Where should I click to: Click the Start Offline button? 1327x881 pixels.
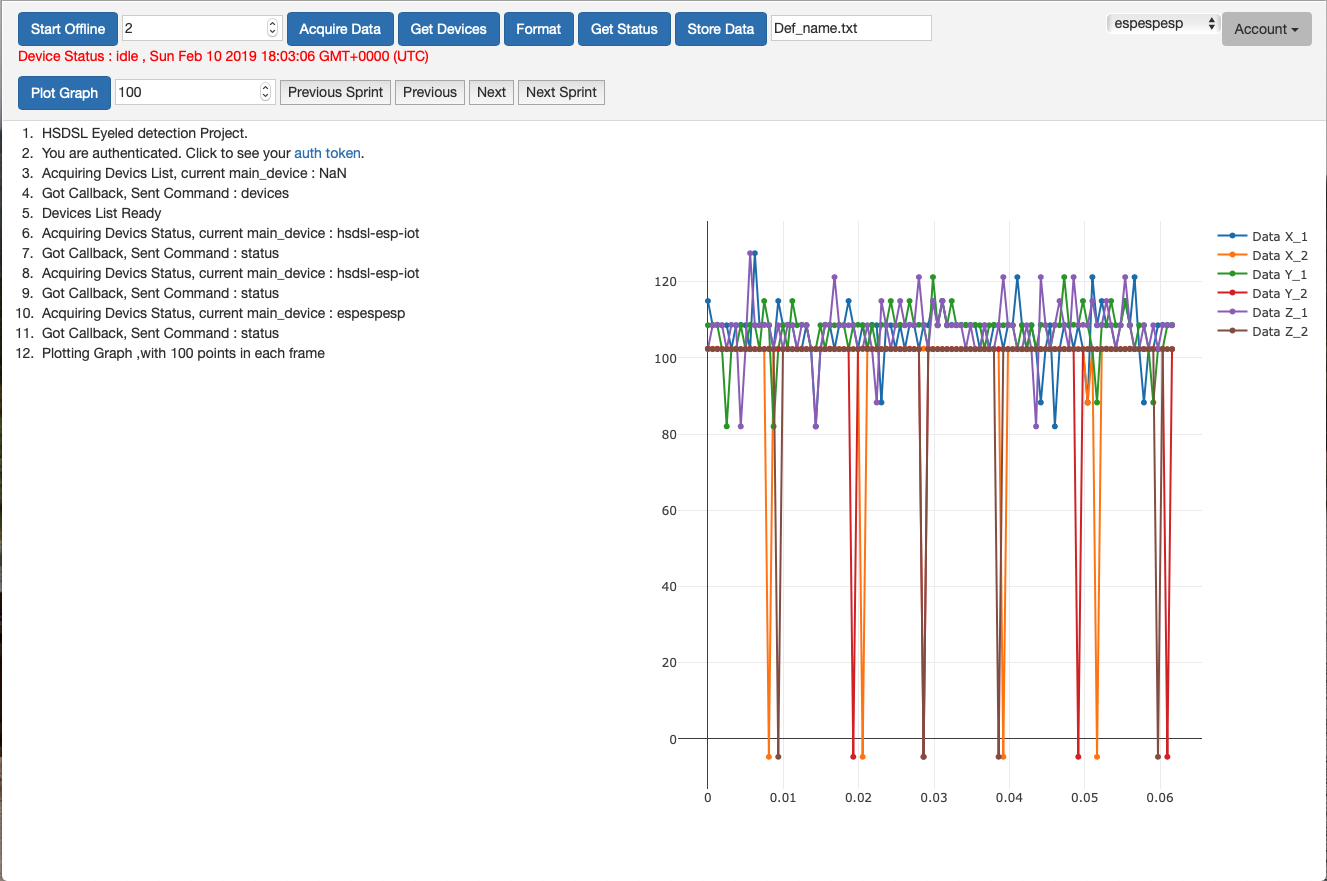tap(67, 29)
